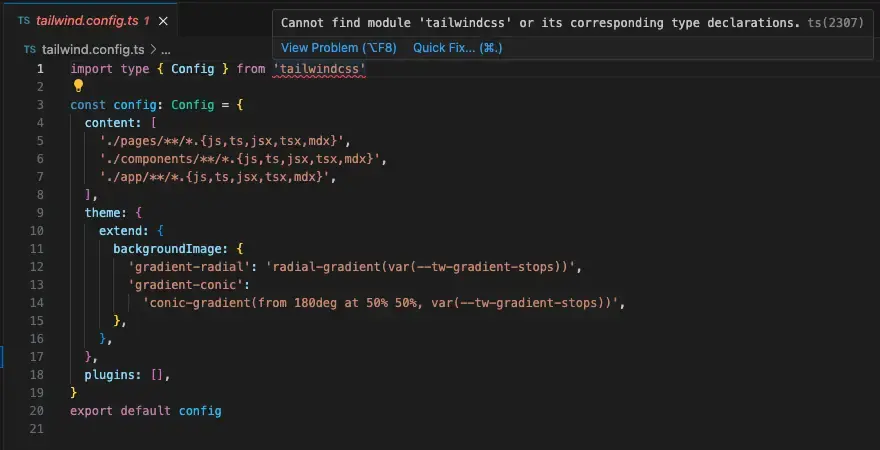Click the 'gradient-conic' key
This screenshot has width=880, height=450.
[x=185, y=284]
